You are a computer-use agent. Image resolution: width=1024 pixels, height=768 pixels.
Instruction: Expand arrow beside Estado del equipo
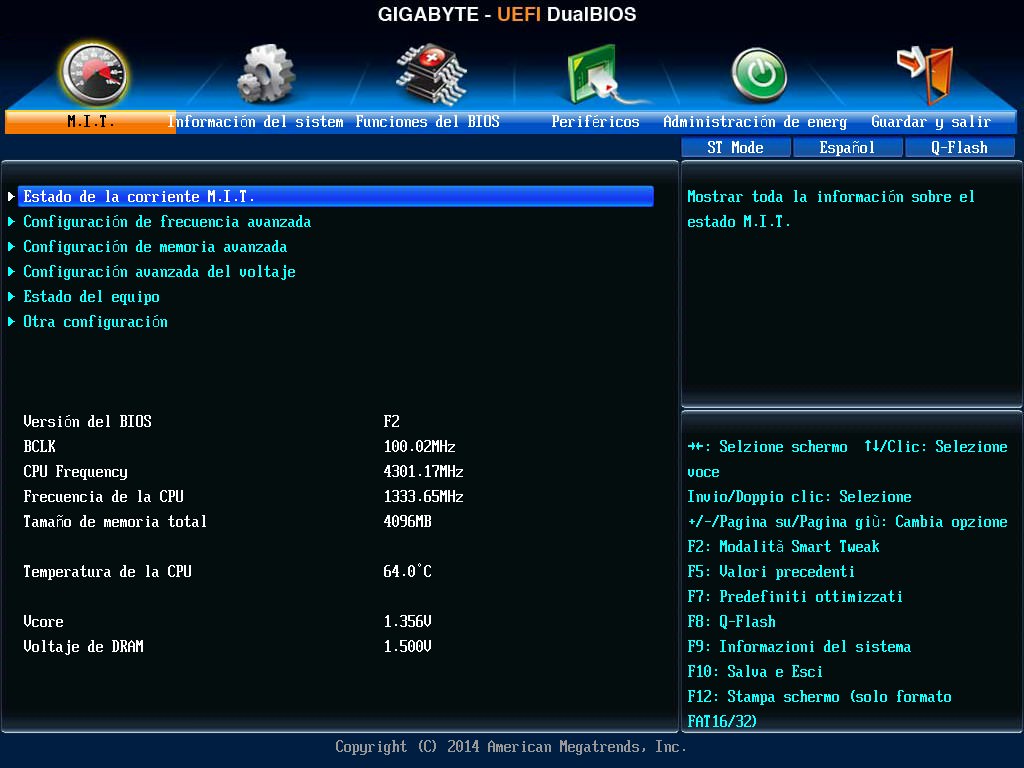pos(11,297)
